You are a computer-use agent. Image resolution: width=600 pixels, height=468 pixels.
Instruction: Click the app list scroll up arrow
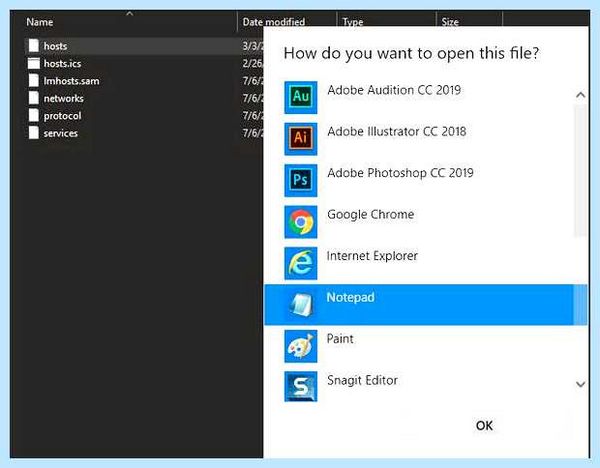coord(580,95)
